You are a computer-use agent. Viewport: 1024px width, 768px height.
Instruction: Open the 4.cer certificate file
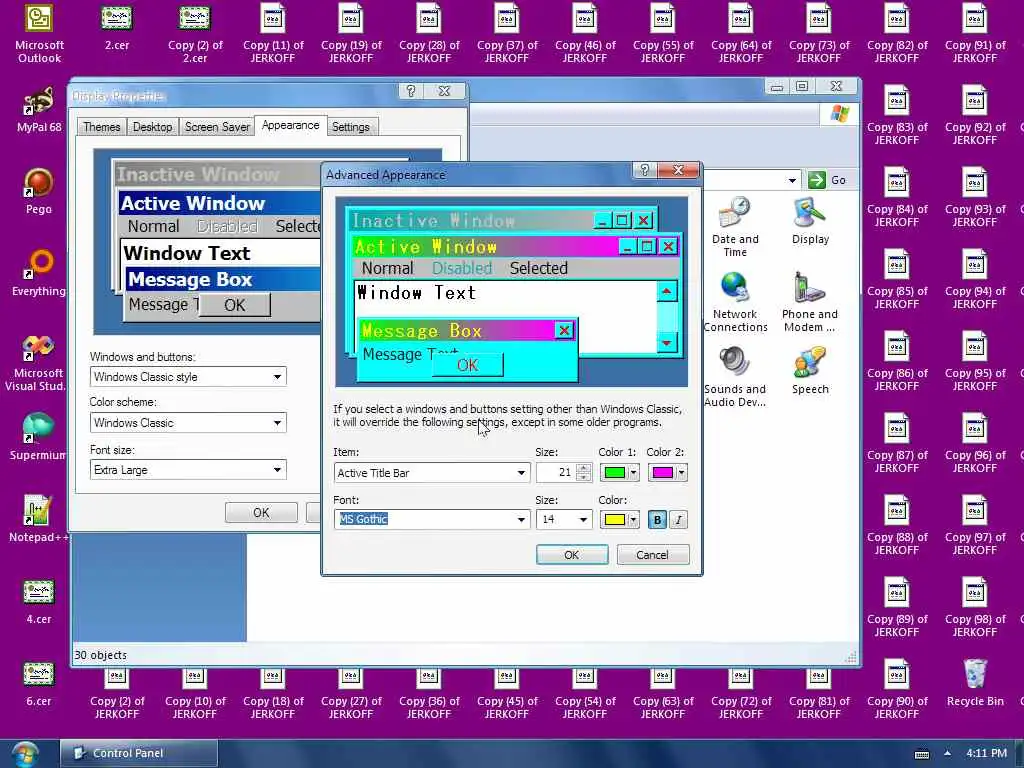[x=39, y=601]
